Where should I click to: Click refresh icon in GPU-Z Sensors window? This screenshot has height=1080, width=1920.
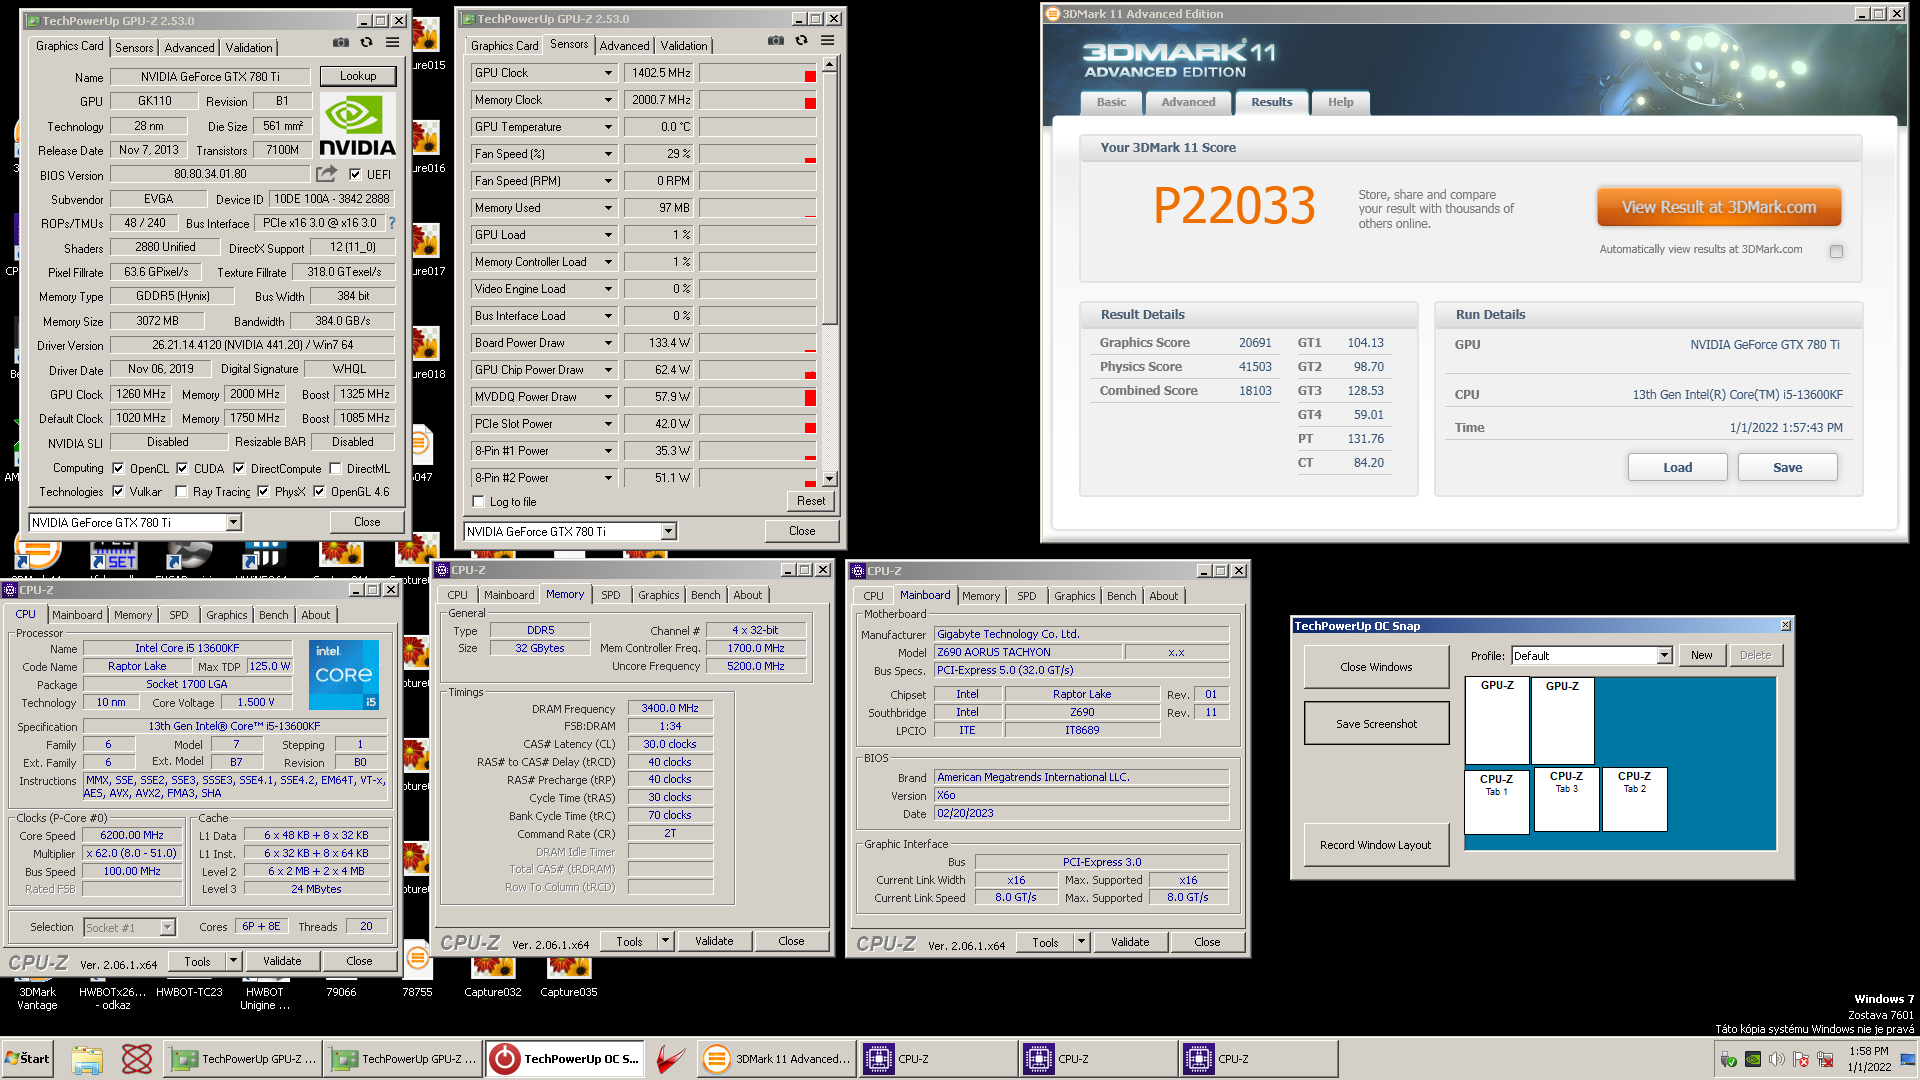tap(802, 41)
